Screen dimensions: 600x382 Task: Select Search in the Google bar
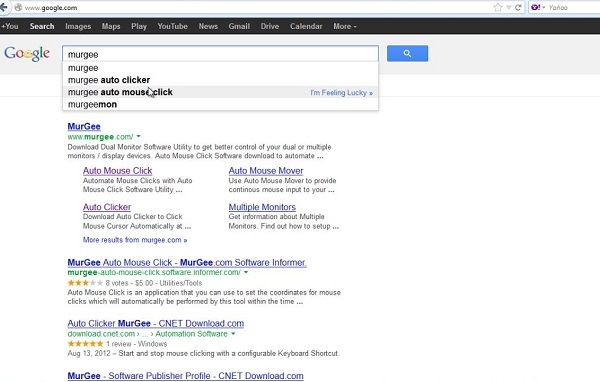pyautogui.click(x=42, y=26)
